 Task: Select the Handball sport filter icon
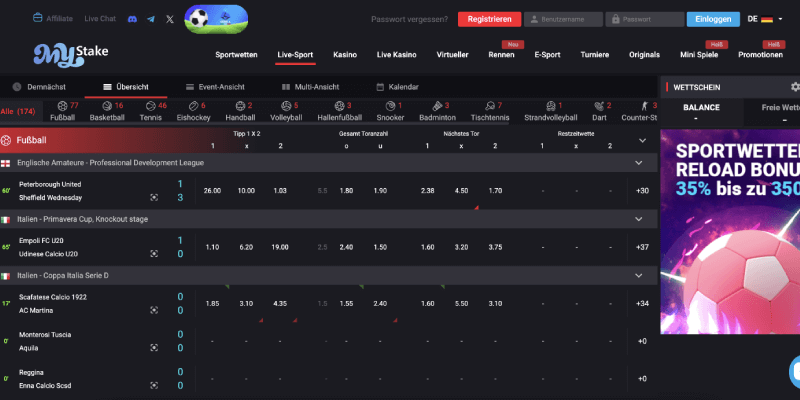[x=240, y=106]
